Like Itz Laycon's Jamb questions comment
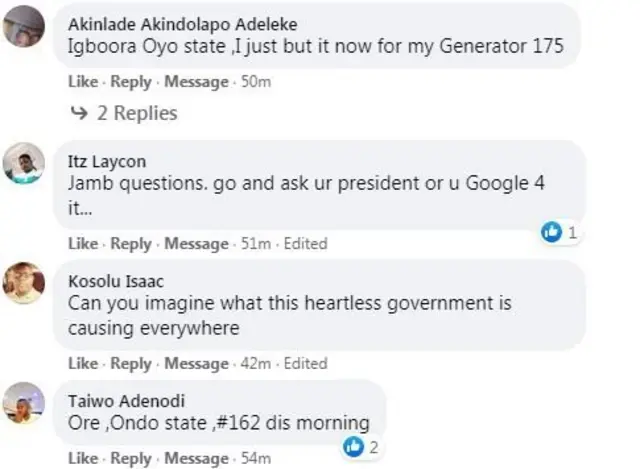 83,243
